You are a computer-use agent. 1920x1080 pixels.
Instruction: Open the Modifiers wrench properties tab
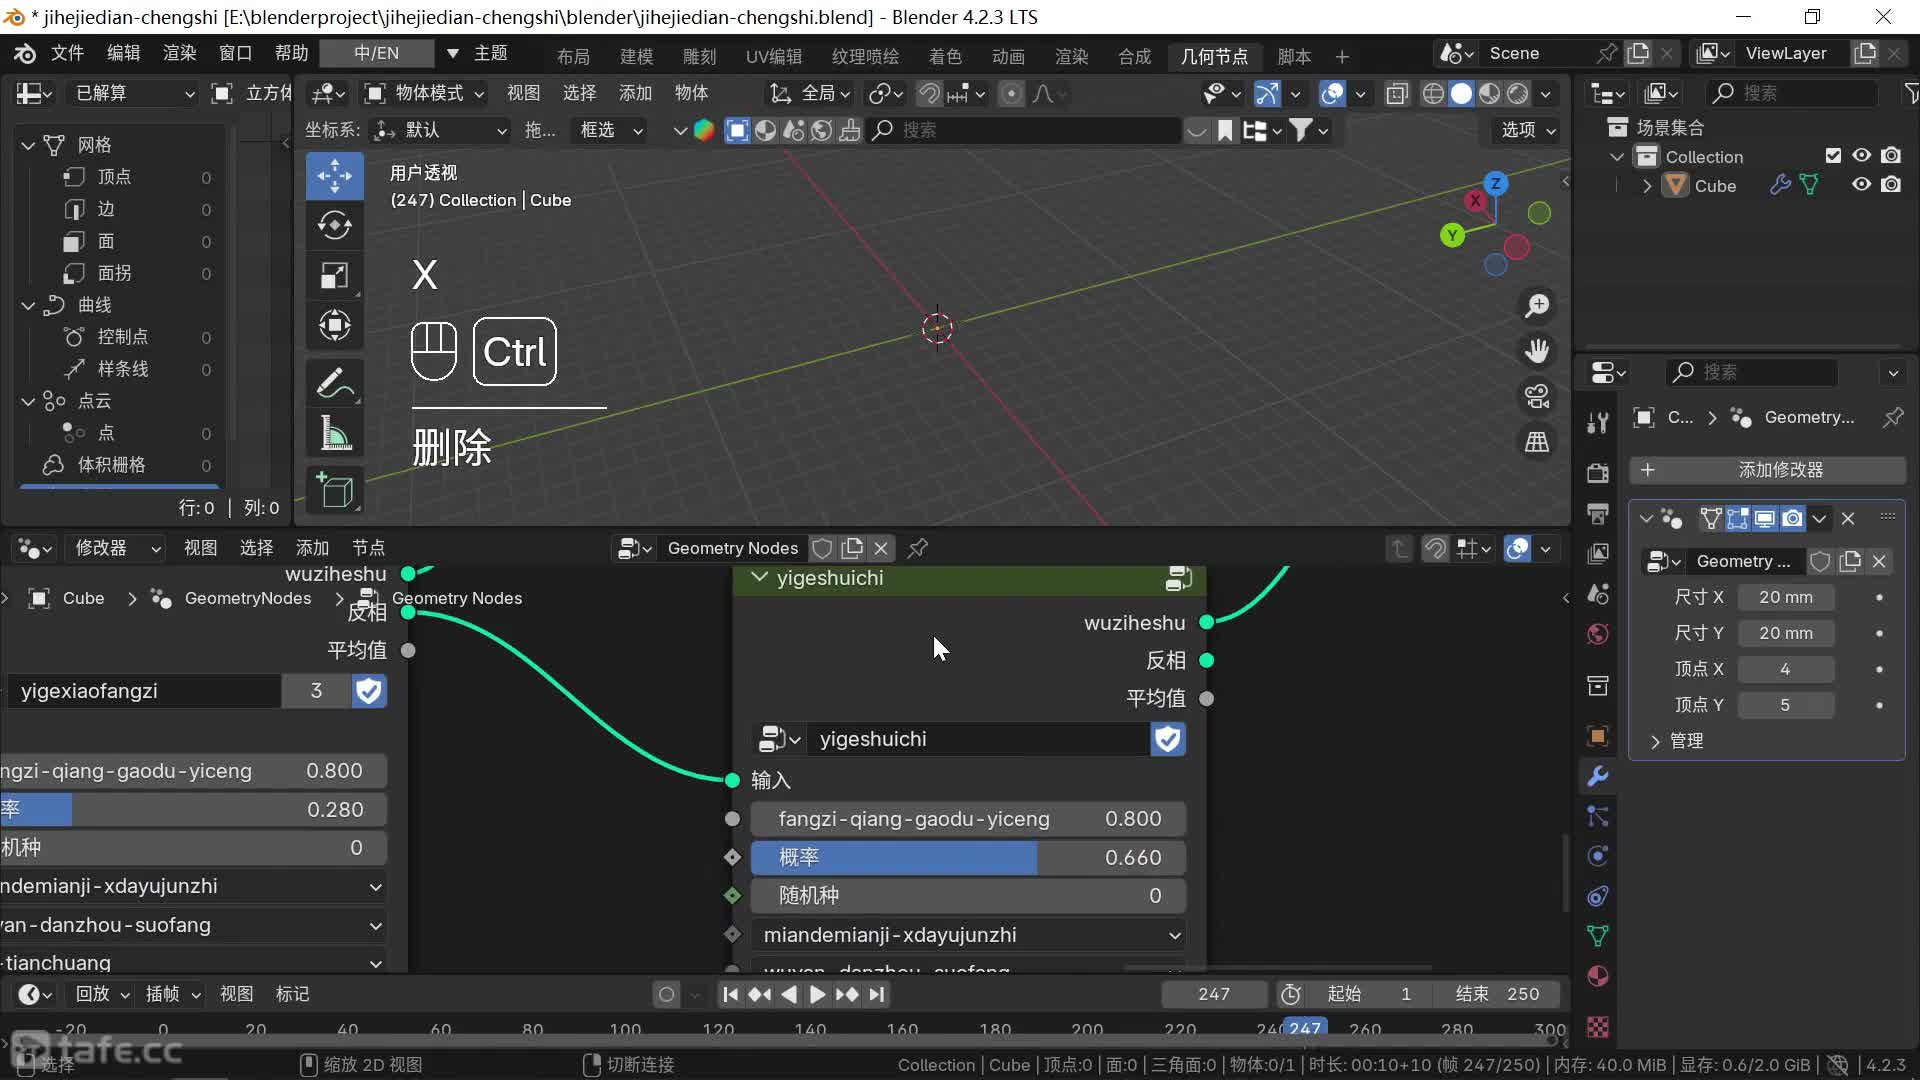pos(1598,776)
